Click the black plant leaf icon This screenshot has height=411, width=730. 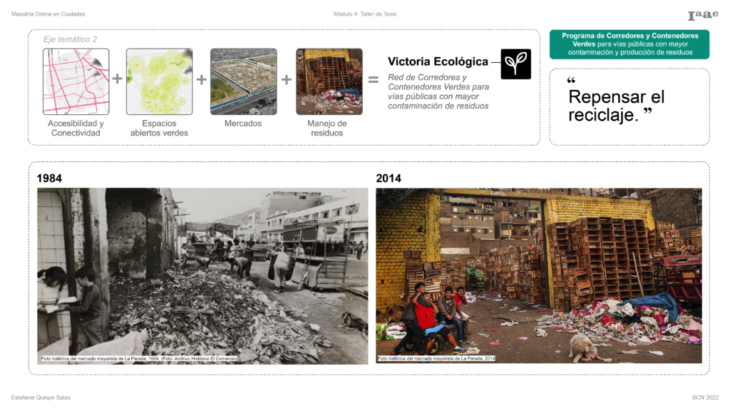pyautogui.click(x=516, y=63)
